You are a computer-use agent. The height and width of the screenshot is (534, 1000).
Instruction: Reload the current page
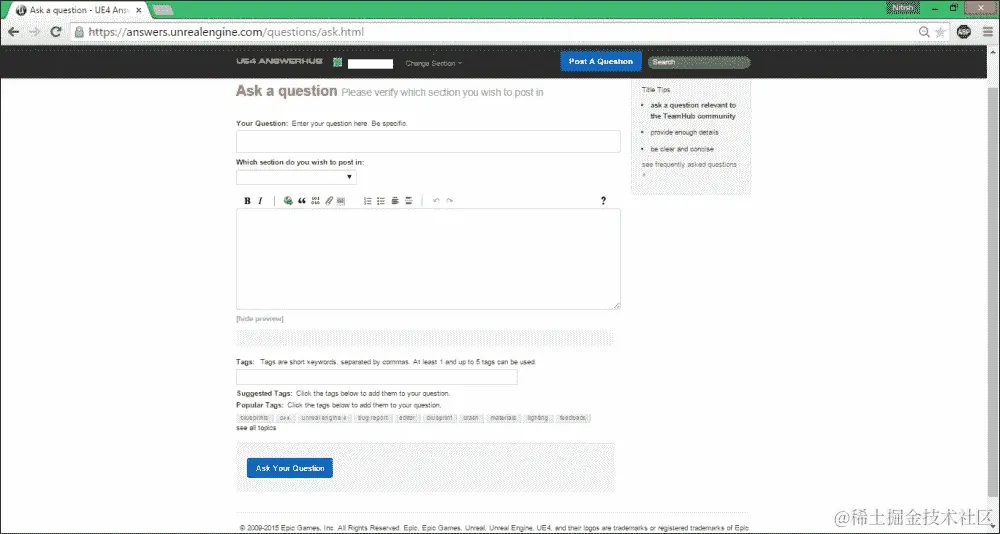[56, 32]
